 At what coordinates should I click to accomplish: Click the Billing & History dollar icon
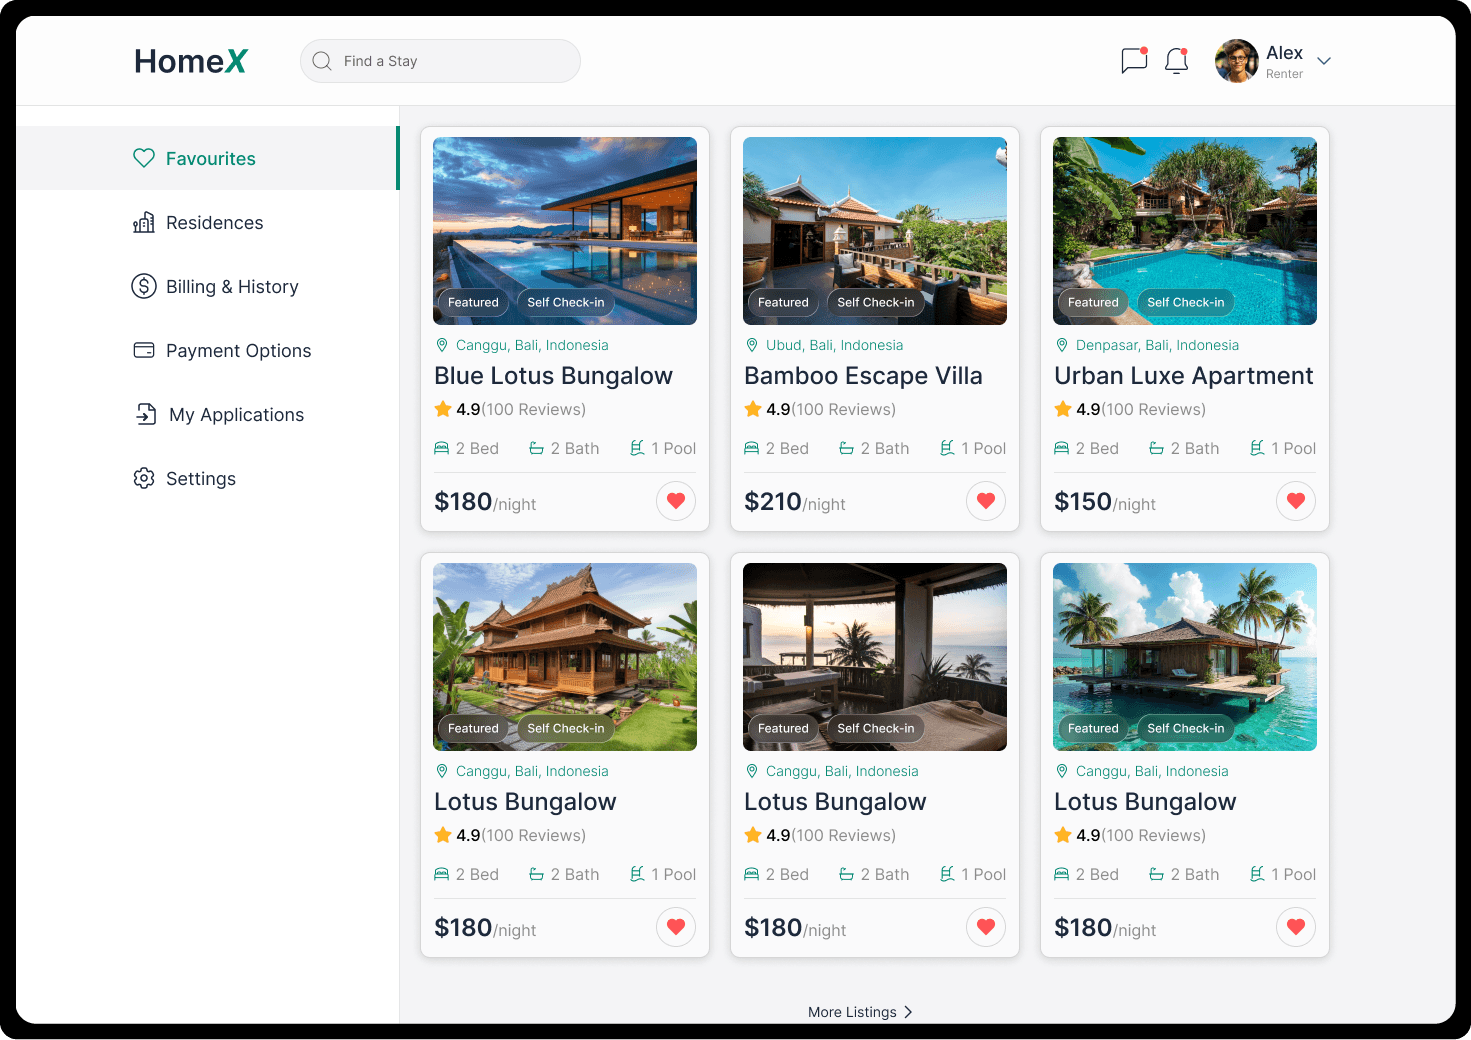pos(144,286)
